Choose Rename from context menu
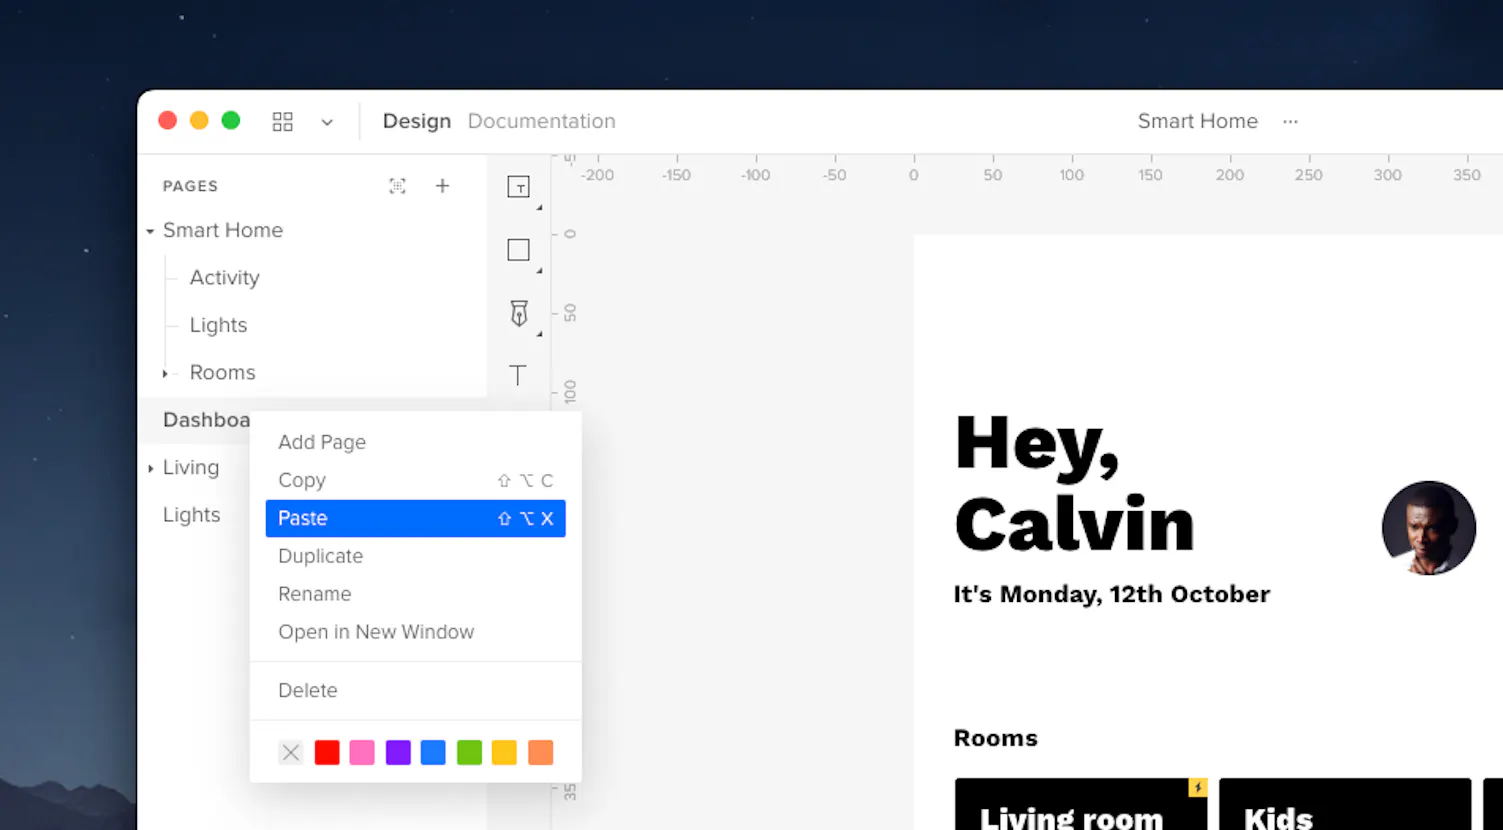Screen dimensions: 1503x830 415,594
